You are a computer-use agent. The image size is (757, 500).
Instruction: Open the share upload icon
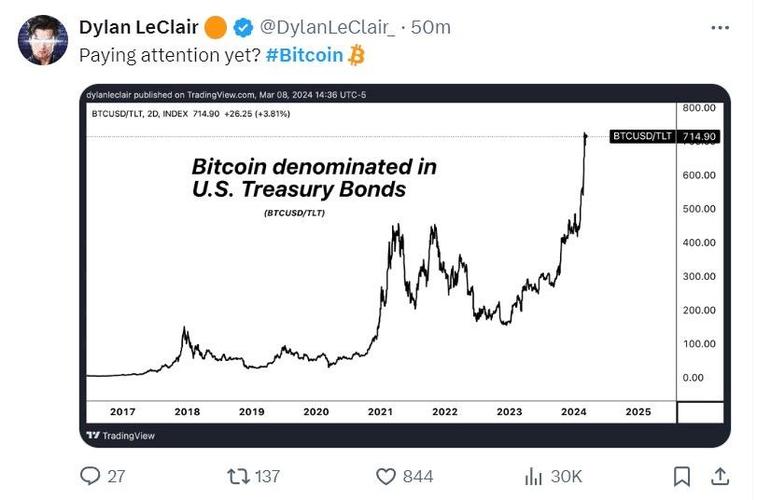pyautogui.click(x=720, y=476)
